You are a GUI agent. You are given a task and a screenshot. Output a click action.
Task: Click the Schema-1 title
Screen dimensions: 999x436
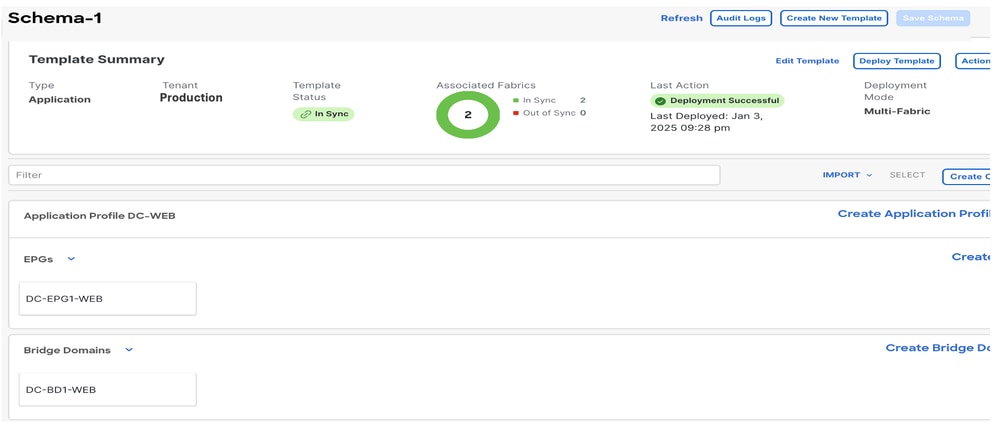point(55,18)
